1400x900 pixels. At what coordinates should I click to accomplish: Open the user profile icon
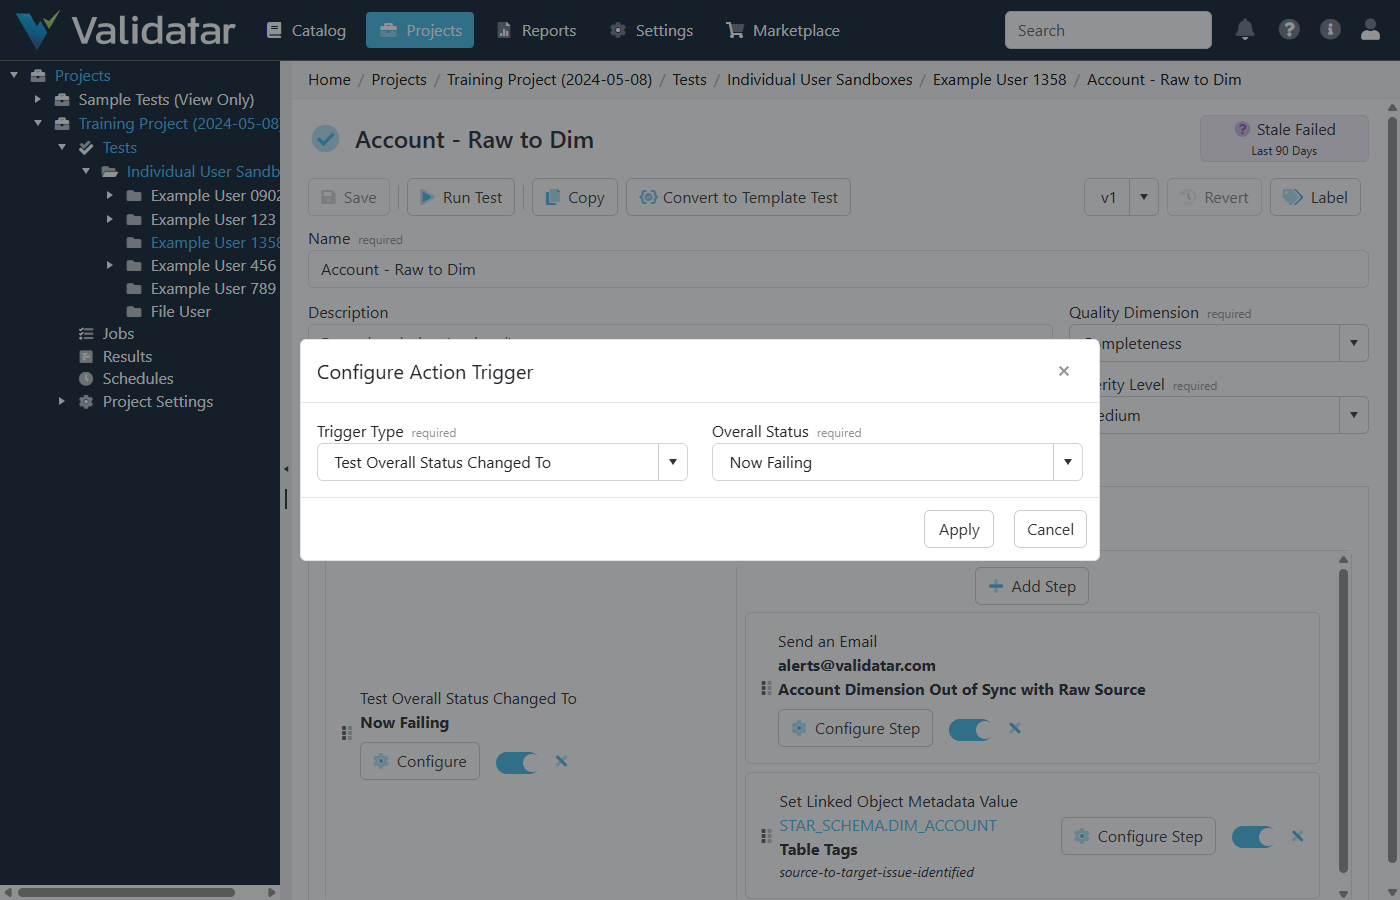click(1370, 30)
